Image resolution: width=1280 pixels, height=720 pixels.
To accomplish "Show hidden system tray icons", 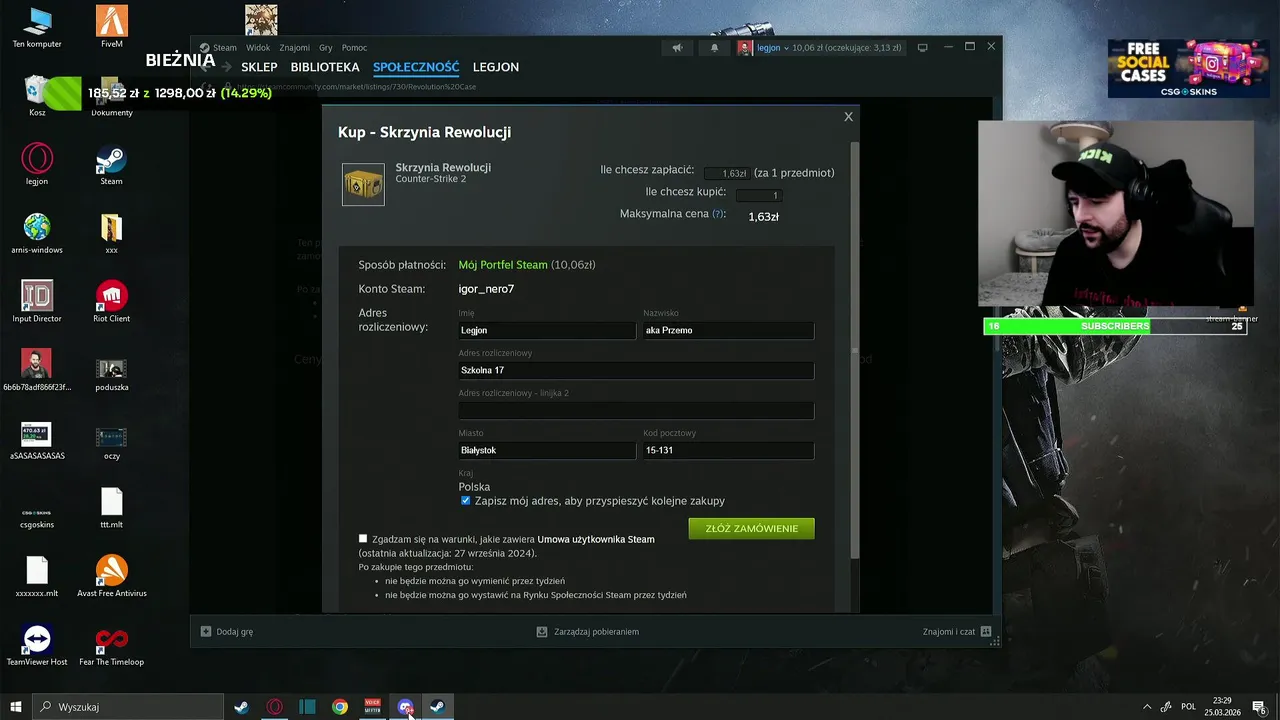I will 1147,707.
